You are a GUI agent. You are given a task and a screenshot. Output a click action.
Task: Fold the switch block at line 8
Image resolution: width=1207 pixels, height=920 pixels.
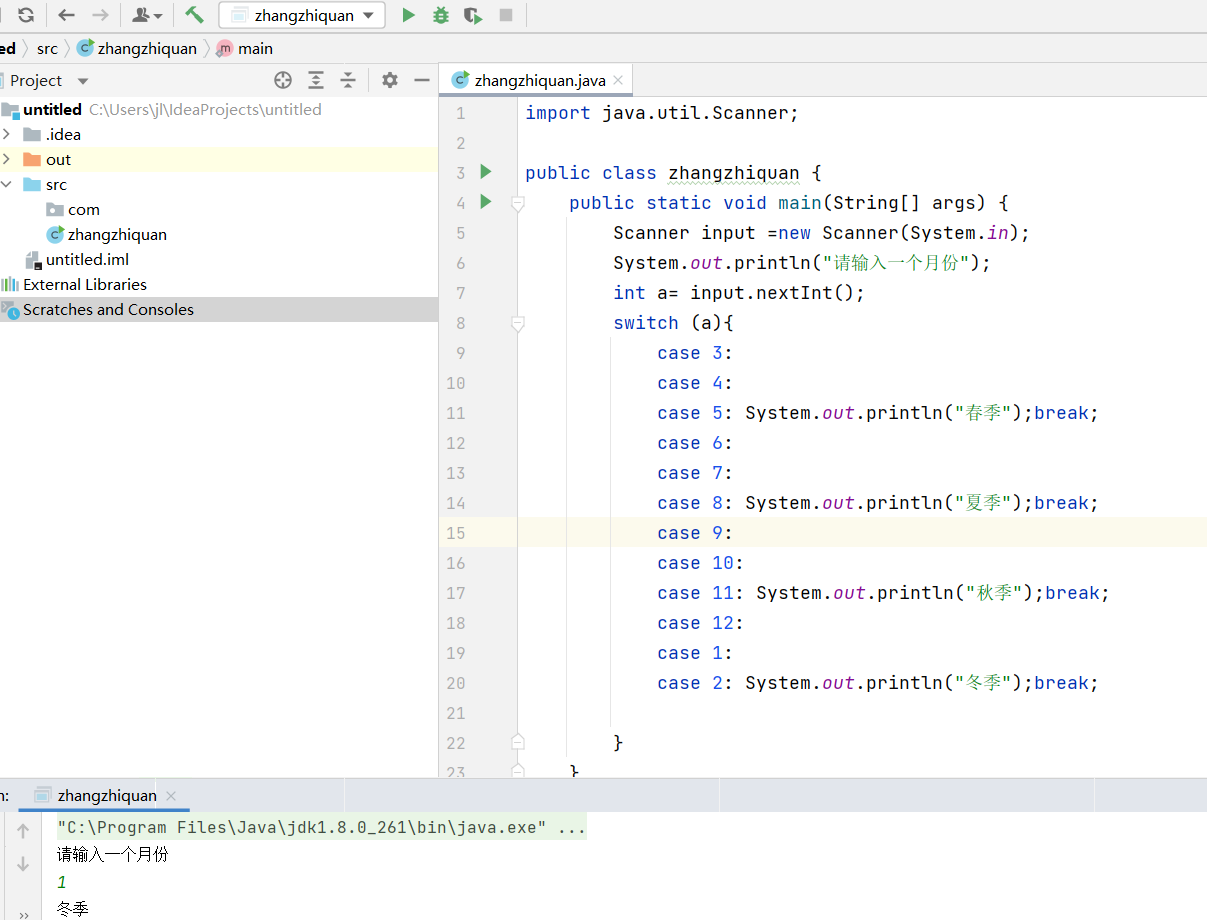tap(517, 323)
